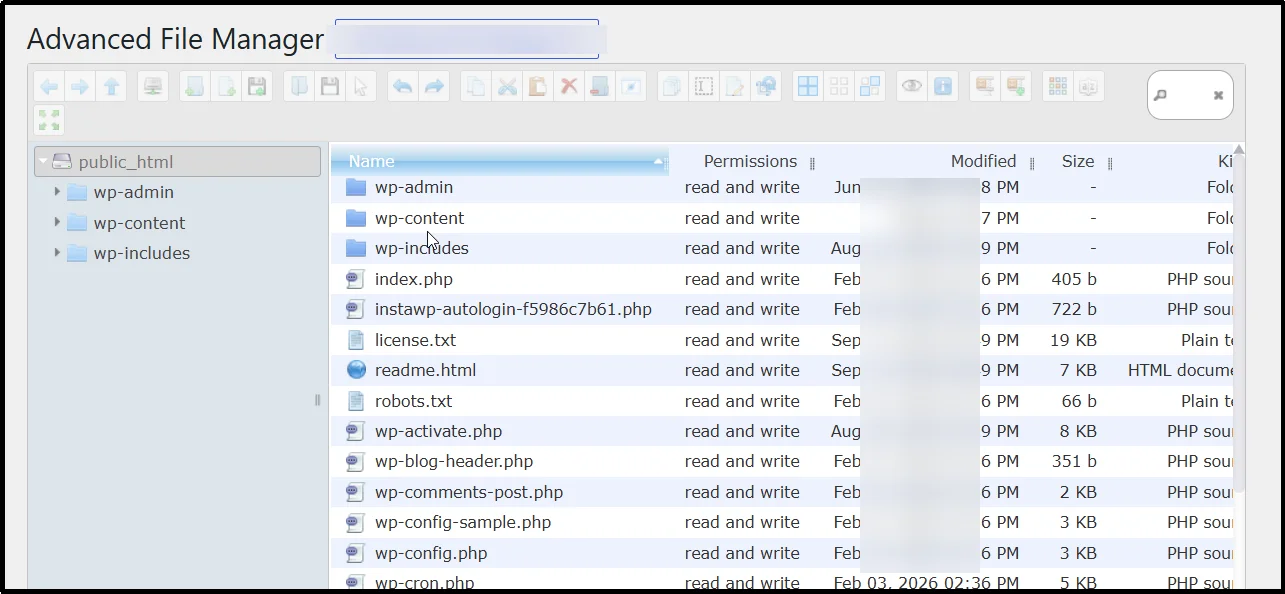Click inside the search text field
1285x594 pixels.
tap(1190, 96)
